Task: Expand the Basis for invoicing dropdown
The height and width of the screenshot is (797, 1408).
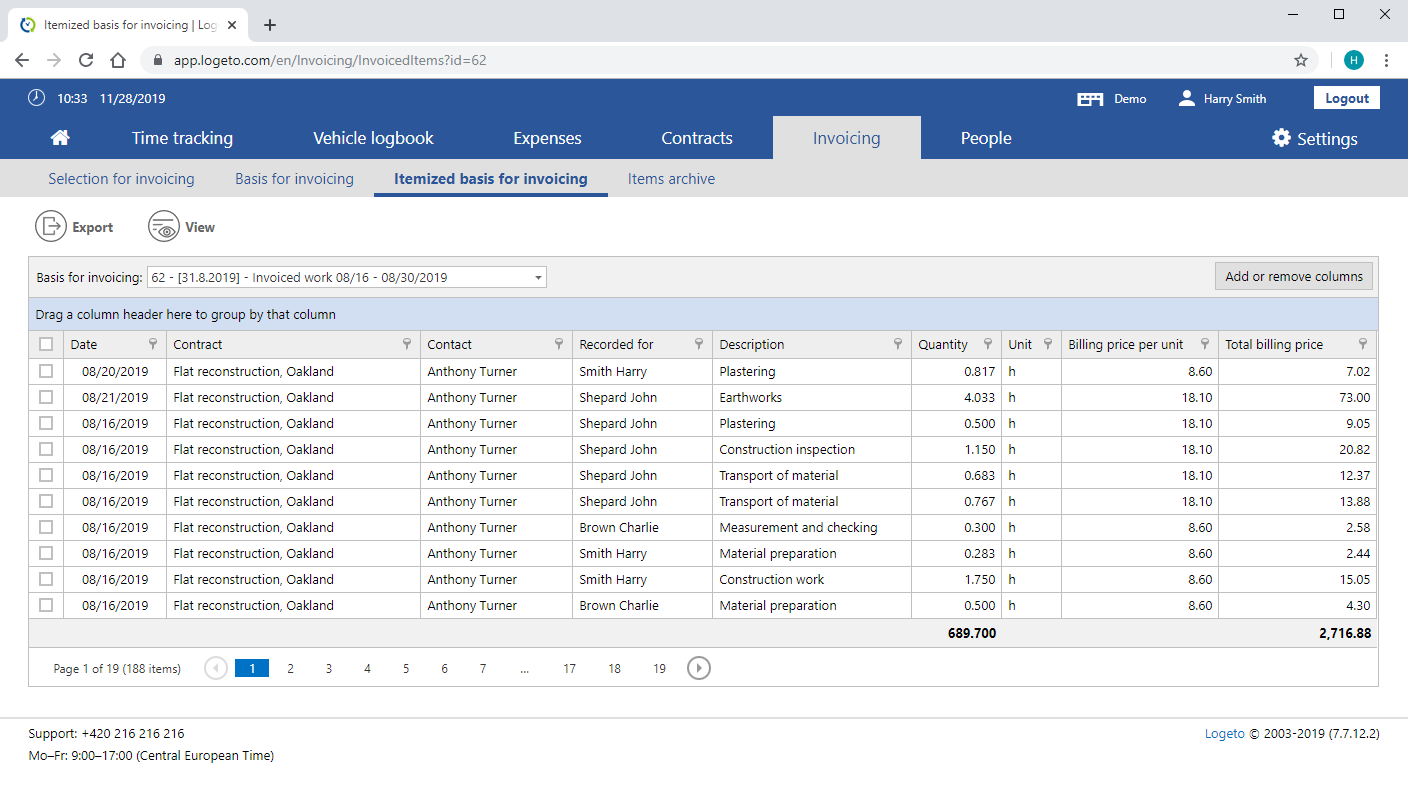Action: [538, 277]
